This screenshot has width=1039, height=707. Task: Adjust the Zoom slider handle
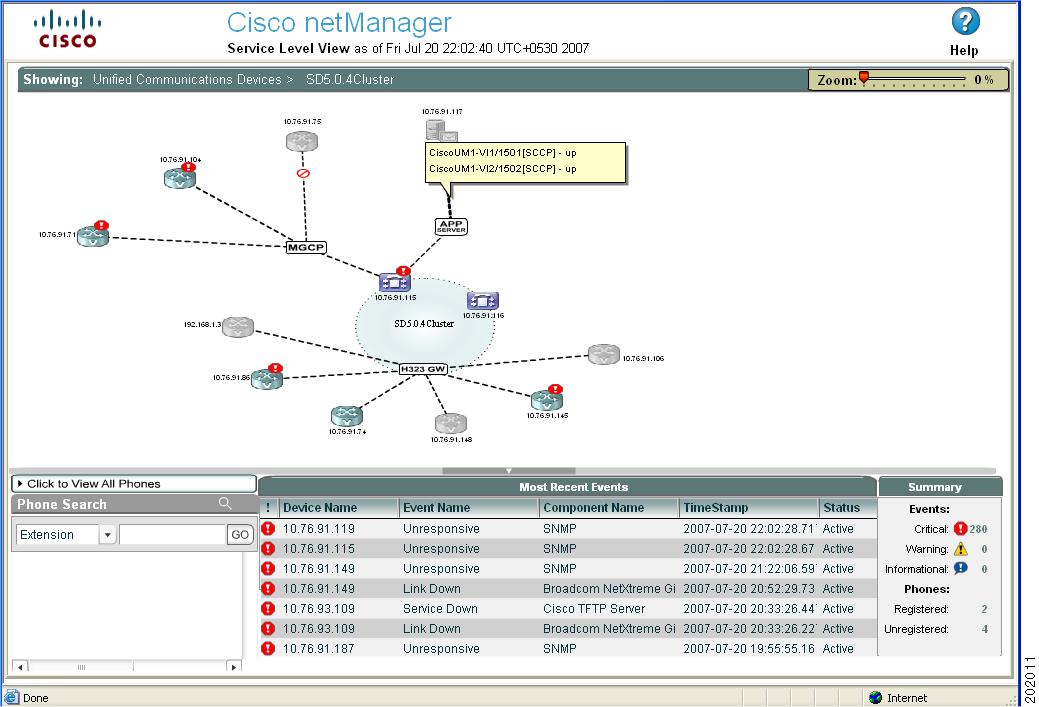pos(862,76)
